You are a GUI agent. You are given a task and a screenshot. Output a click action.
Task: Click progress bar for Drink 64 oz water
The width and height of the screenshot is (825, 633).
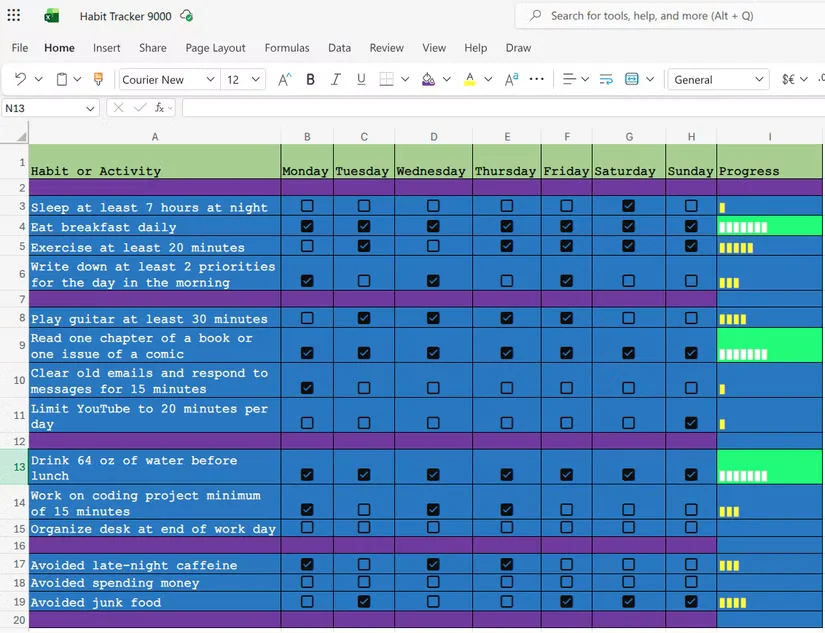point(743,476)
